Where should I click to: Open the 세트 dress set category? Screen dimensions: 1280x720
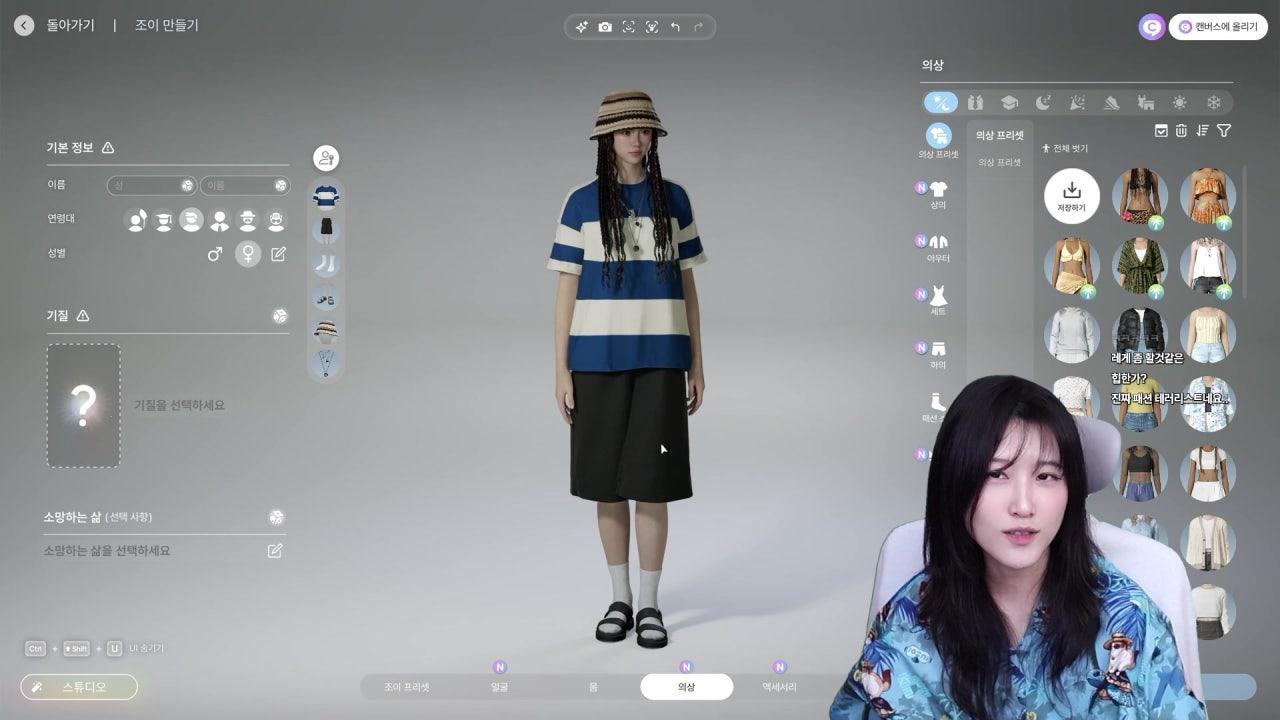click(938, 301)
